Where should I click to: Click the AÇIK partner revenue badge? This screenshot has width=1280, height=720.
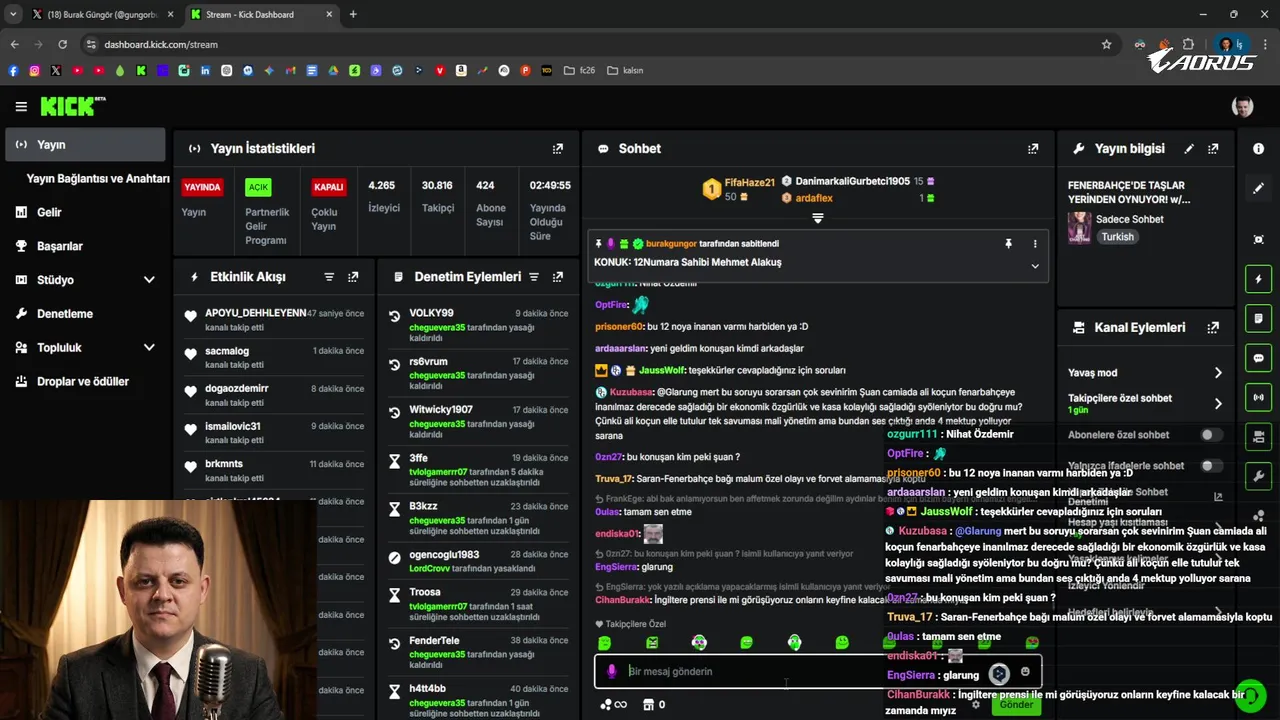tap(259, 187)
